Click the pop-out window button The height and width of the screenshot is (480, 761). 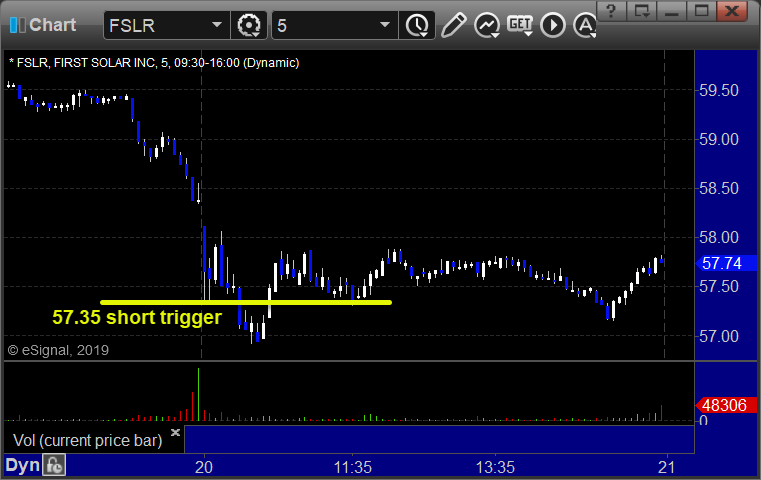(x=642, y=11)
